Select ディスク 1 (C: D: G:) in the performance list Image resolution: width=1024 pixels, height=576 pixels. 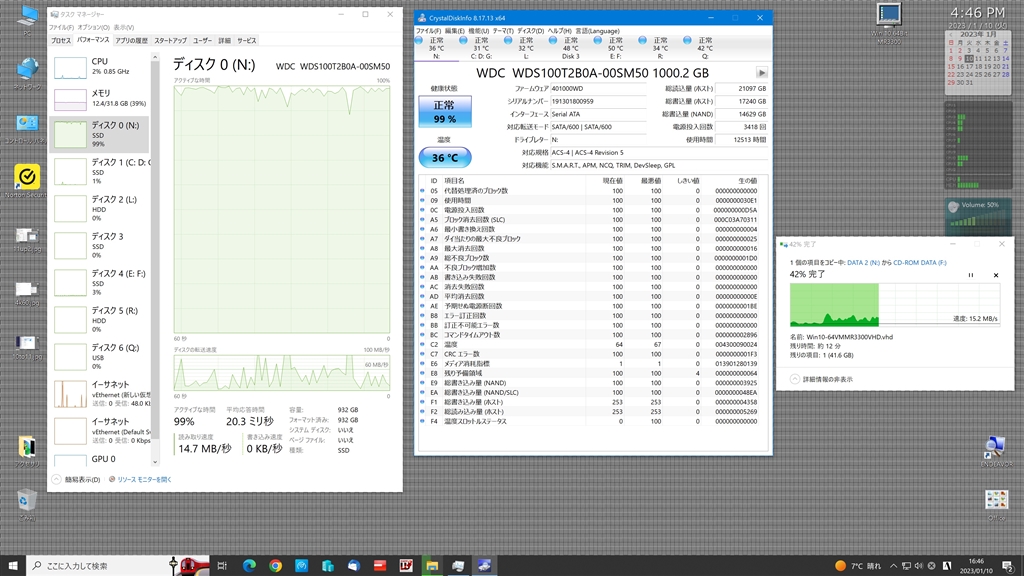tap(101, 171)
